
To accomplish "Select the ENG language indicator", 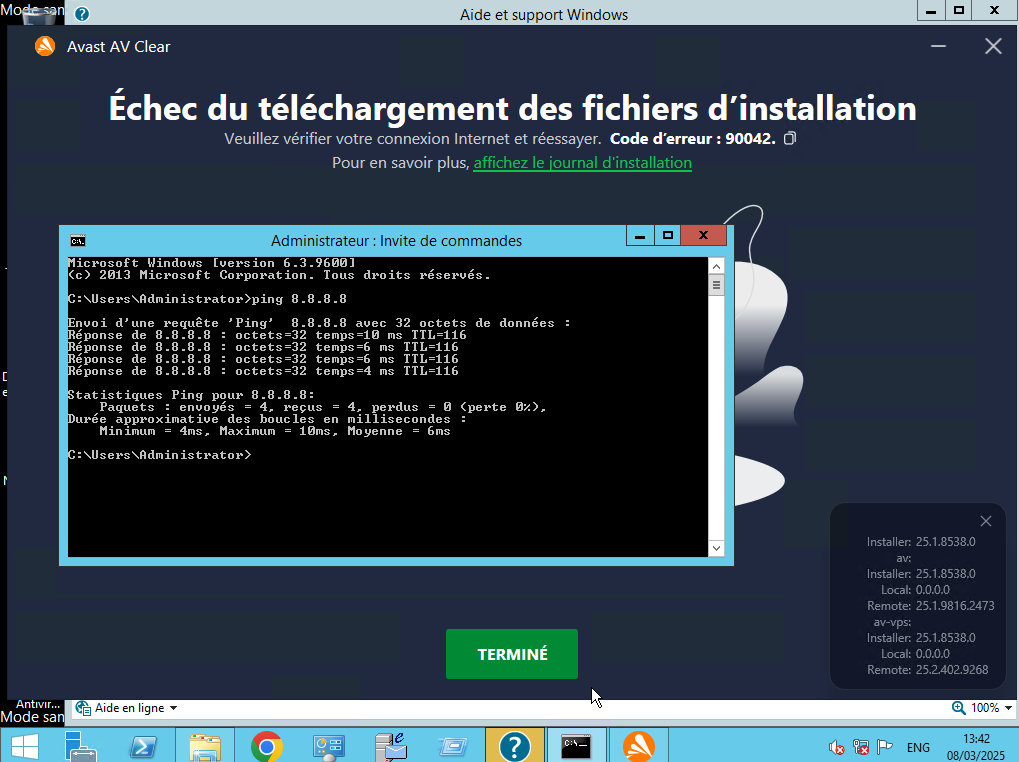I will 918,747.
